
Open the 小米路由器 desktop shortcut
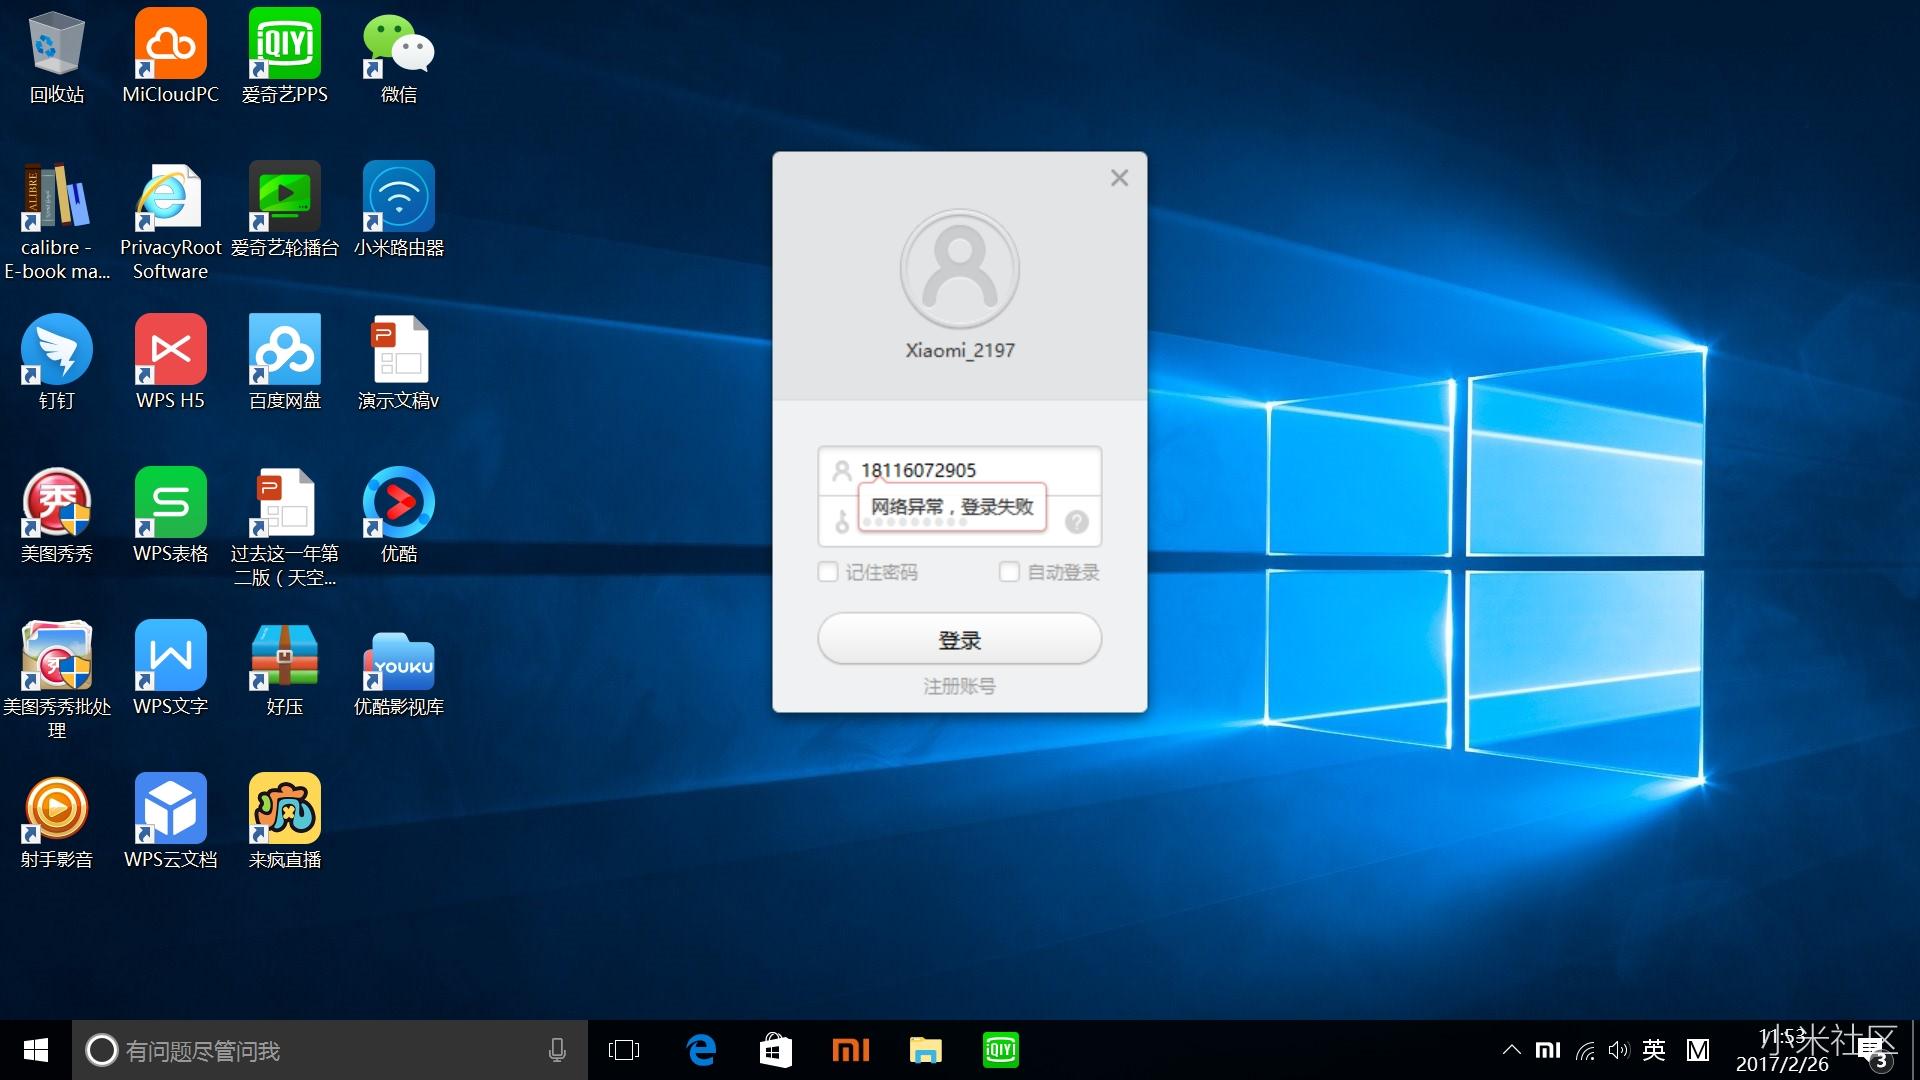pos(398,198)
